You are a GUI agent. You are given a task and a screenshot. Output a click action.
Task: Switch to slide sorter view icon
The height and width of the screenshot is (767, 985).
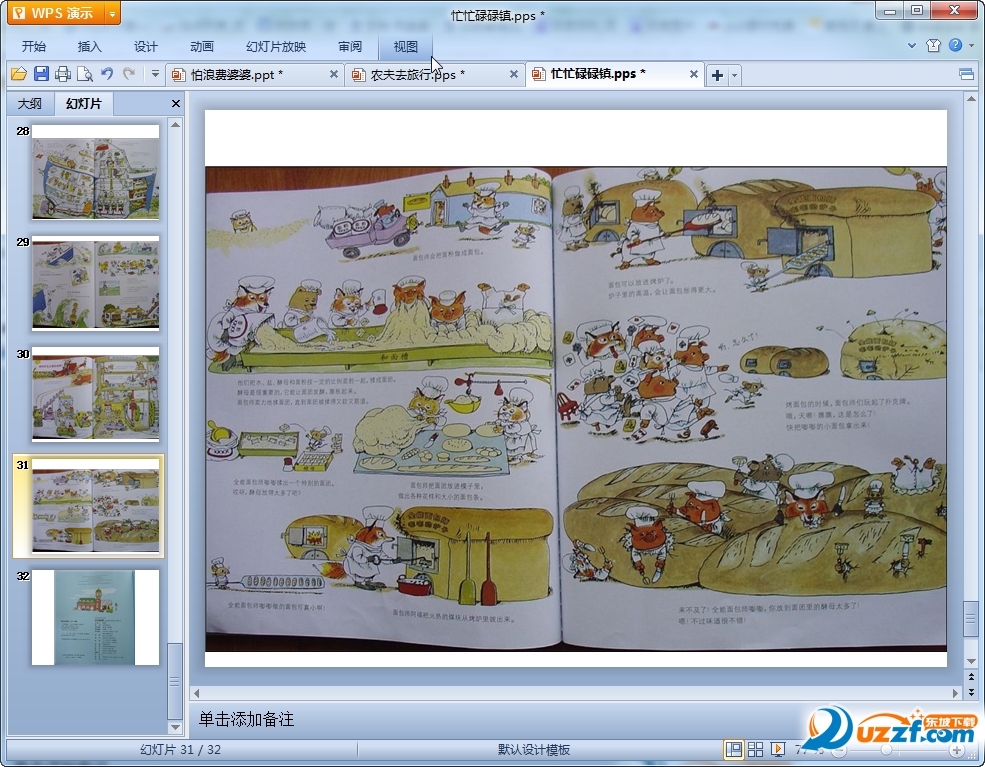(x=755, y=749)
